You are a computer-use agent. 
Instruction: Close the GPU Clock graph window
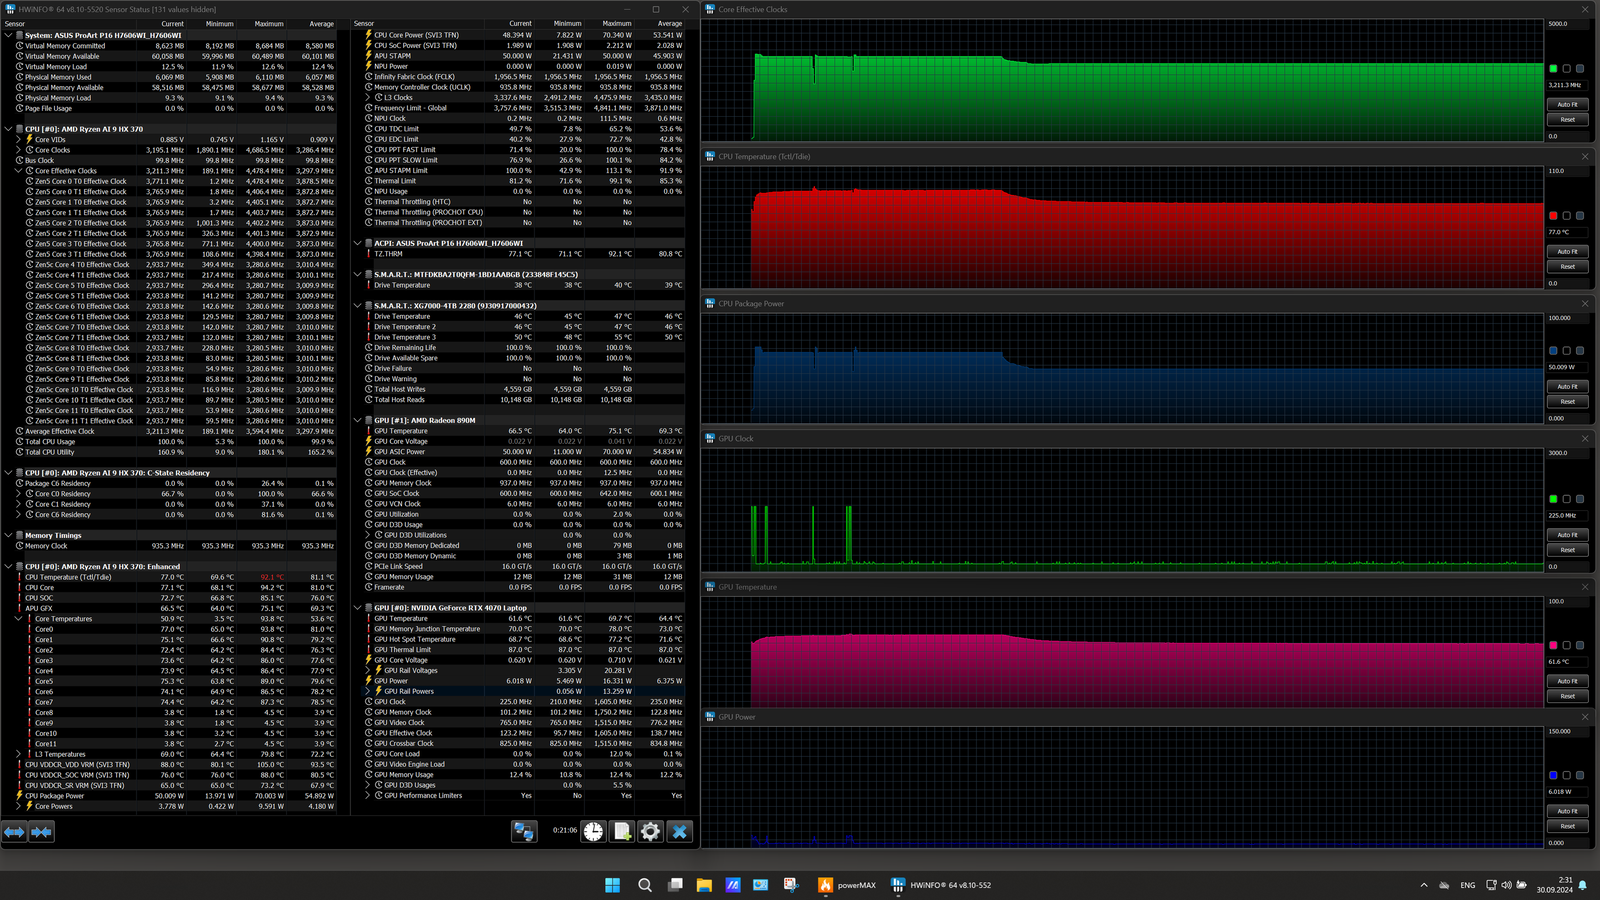[1585, 438]
